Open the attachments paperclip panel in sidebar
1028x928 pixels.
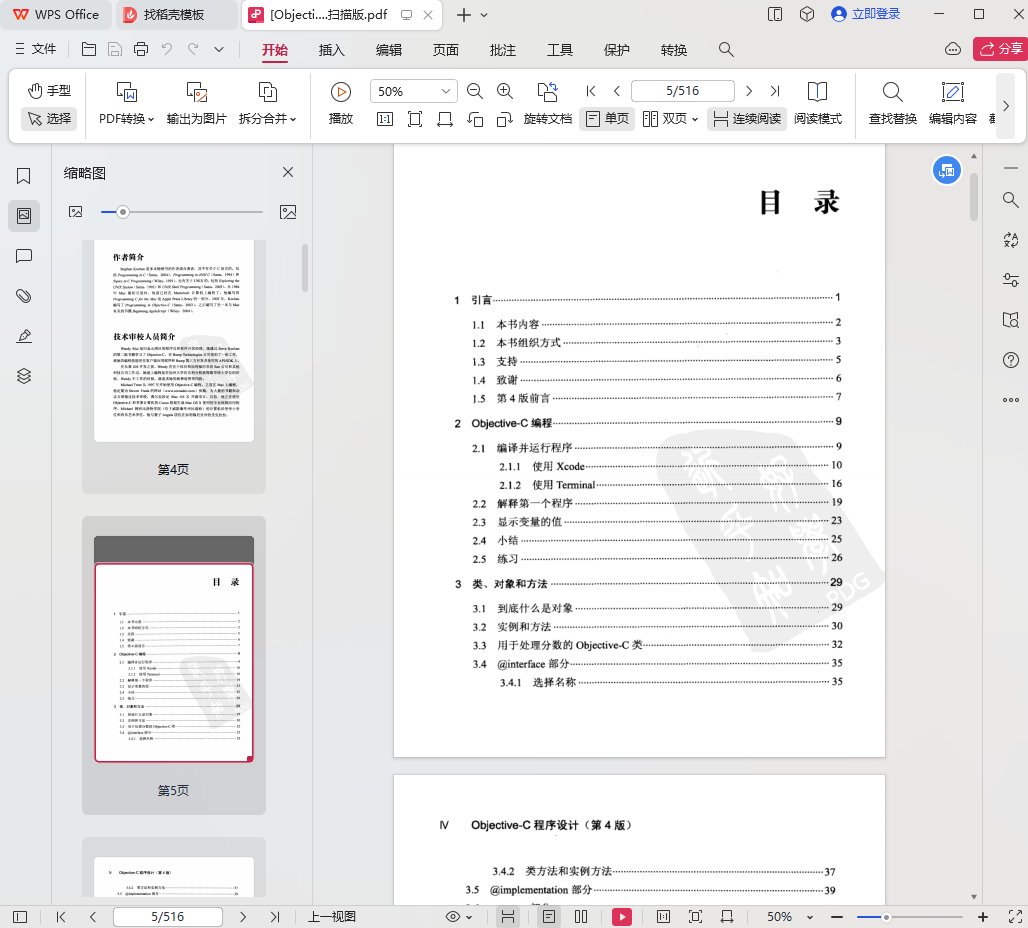click(x=24, y=296)
